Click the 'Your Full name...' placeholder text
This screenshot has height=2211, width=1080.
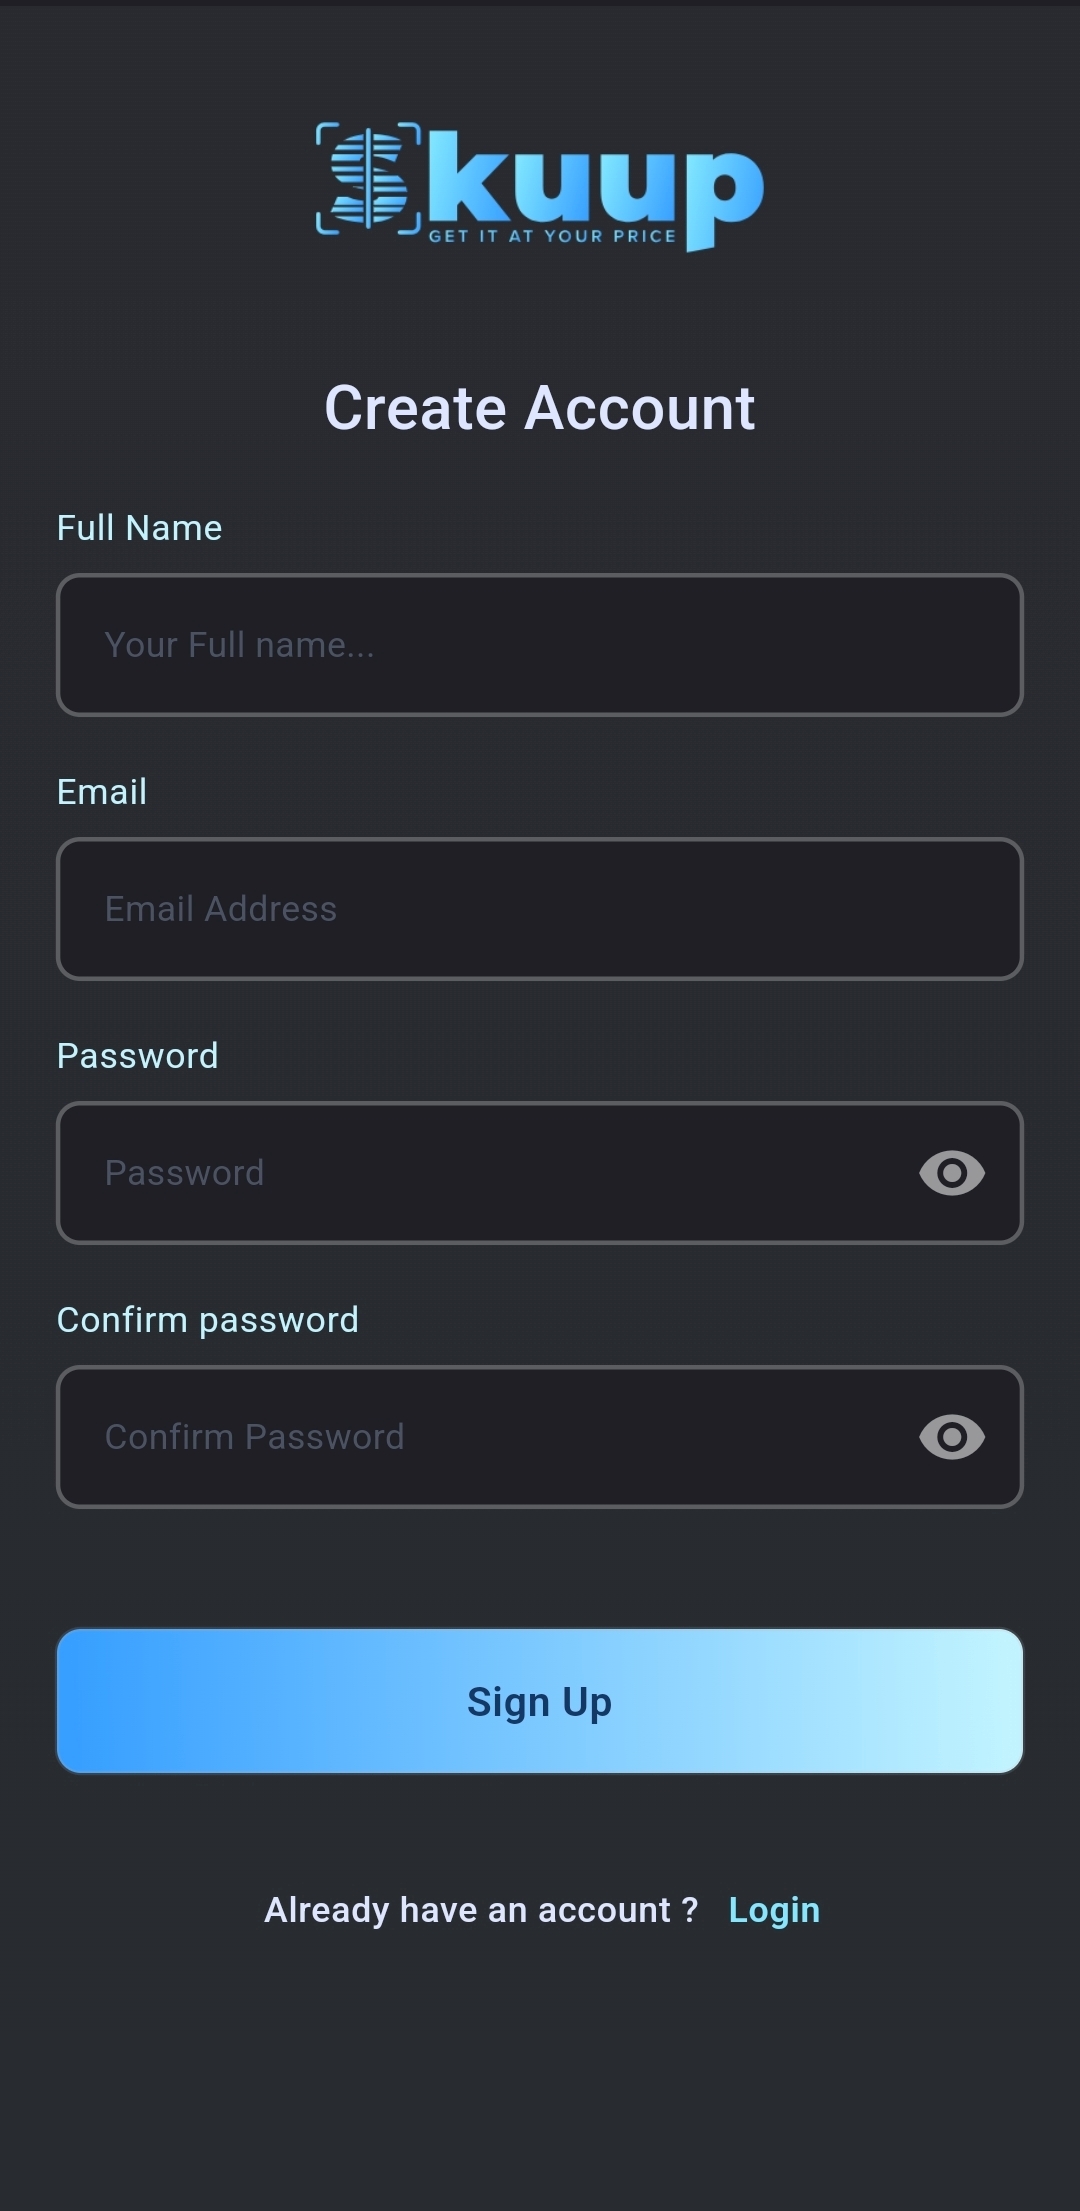coord(239,645)
